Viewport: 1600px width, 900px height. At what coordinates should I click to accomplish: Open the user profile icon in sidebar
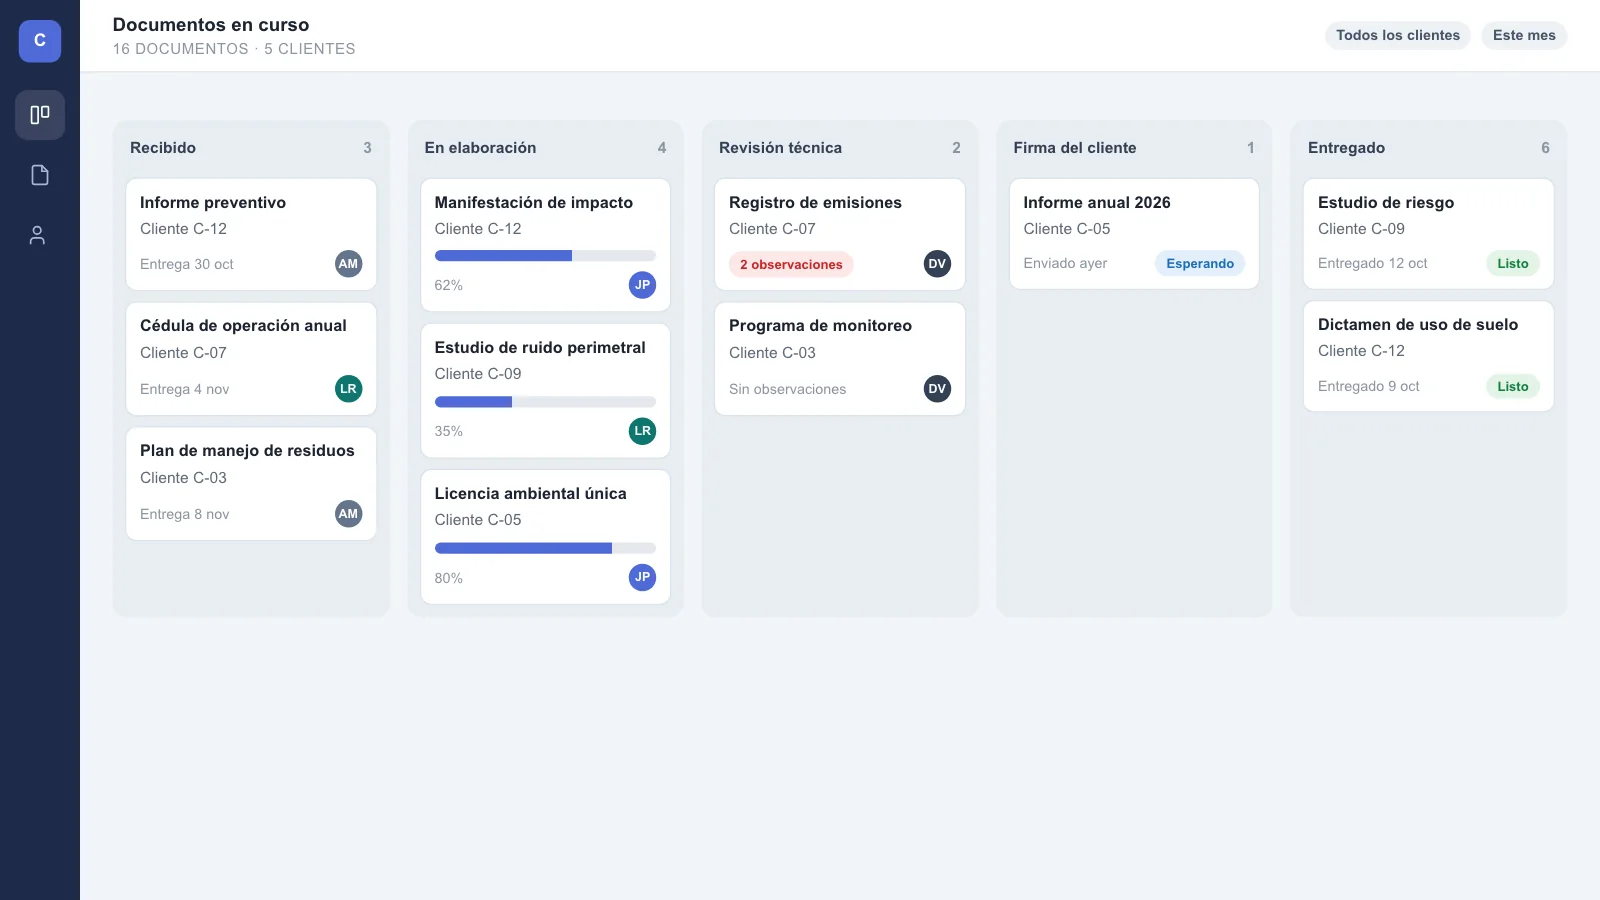[38, 235]
